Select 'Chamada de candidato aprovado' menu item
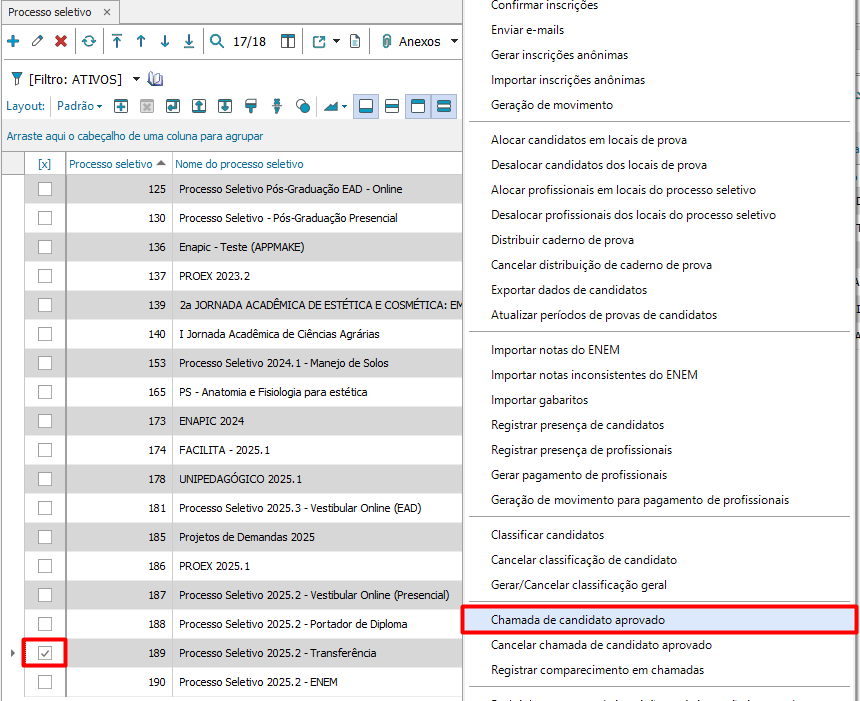The height and width of the screenshot is (701, 860). click(x=577, y=620)
